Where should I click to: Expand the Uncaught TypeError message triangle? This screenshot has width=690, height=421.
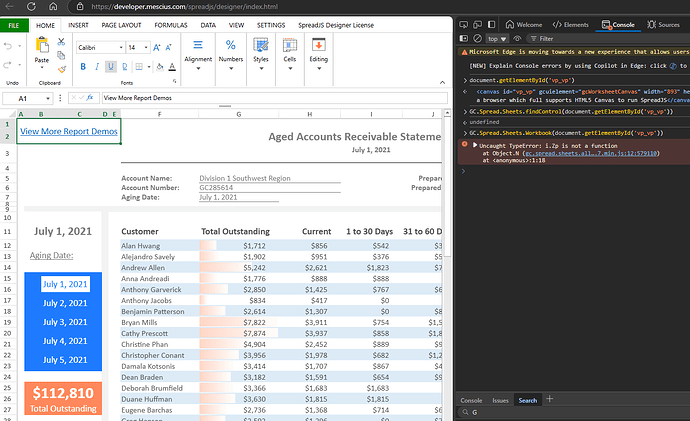[x=475, y=145]
